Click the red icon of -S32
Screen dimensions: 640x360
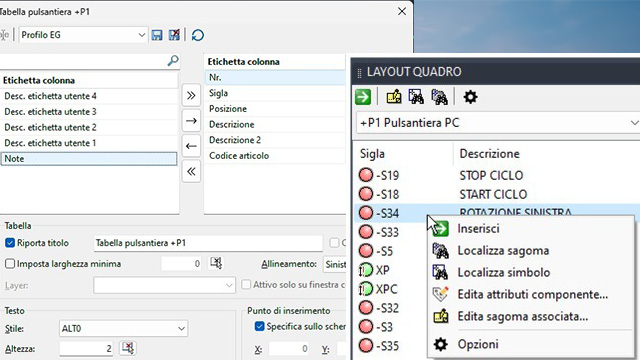[x=366, y=308]
